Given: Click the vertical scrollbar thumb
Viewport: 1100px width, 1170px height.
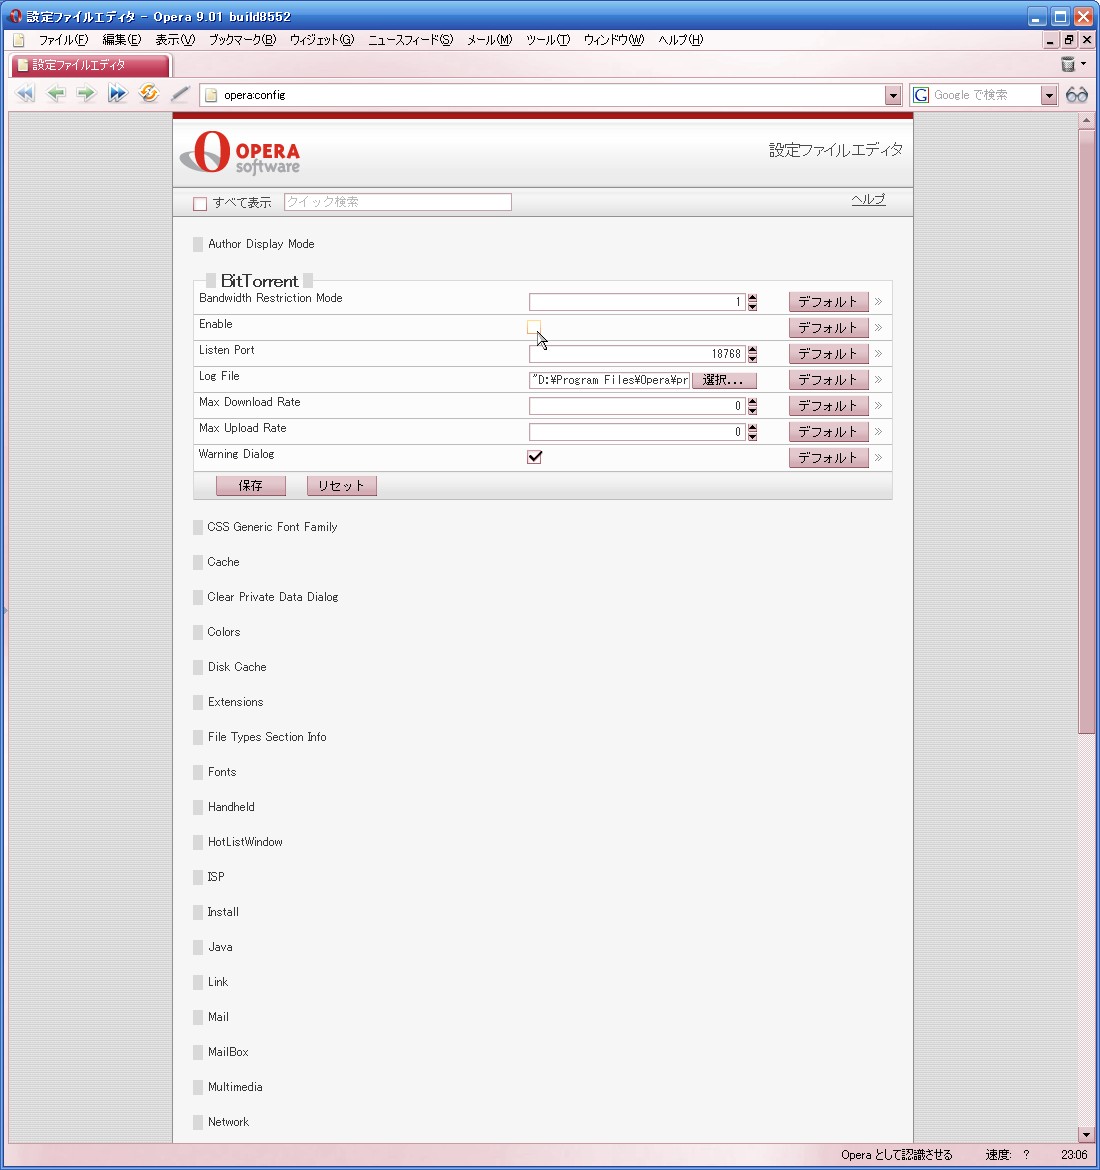Looking at the screenshot, I should tap(1087, 431).
